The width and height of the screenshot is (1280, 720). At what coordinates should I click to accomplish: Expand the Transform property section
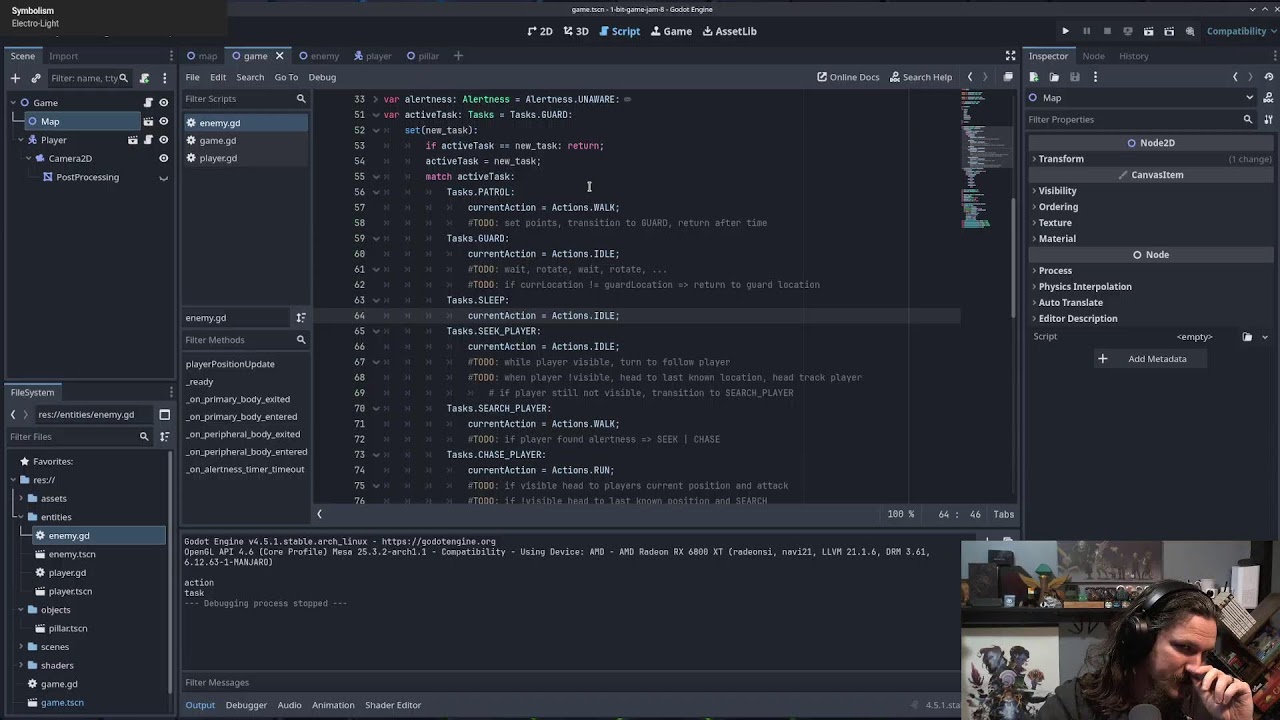tap(1150, 159)
